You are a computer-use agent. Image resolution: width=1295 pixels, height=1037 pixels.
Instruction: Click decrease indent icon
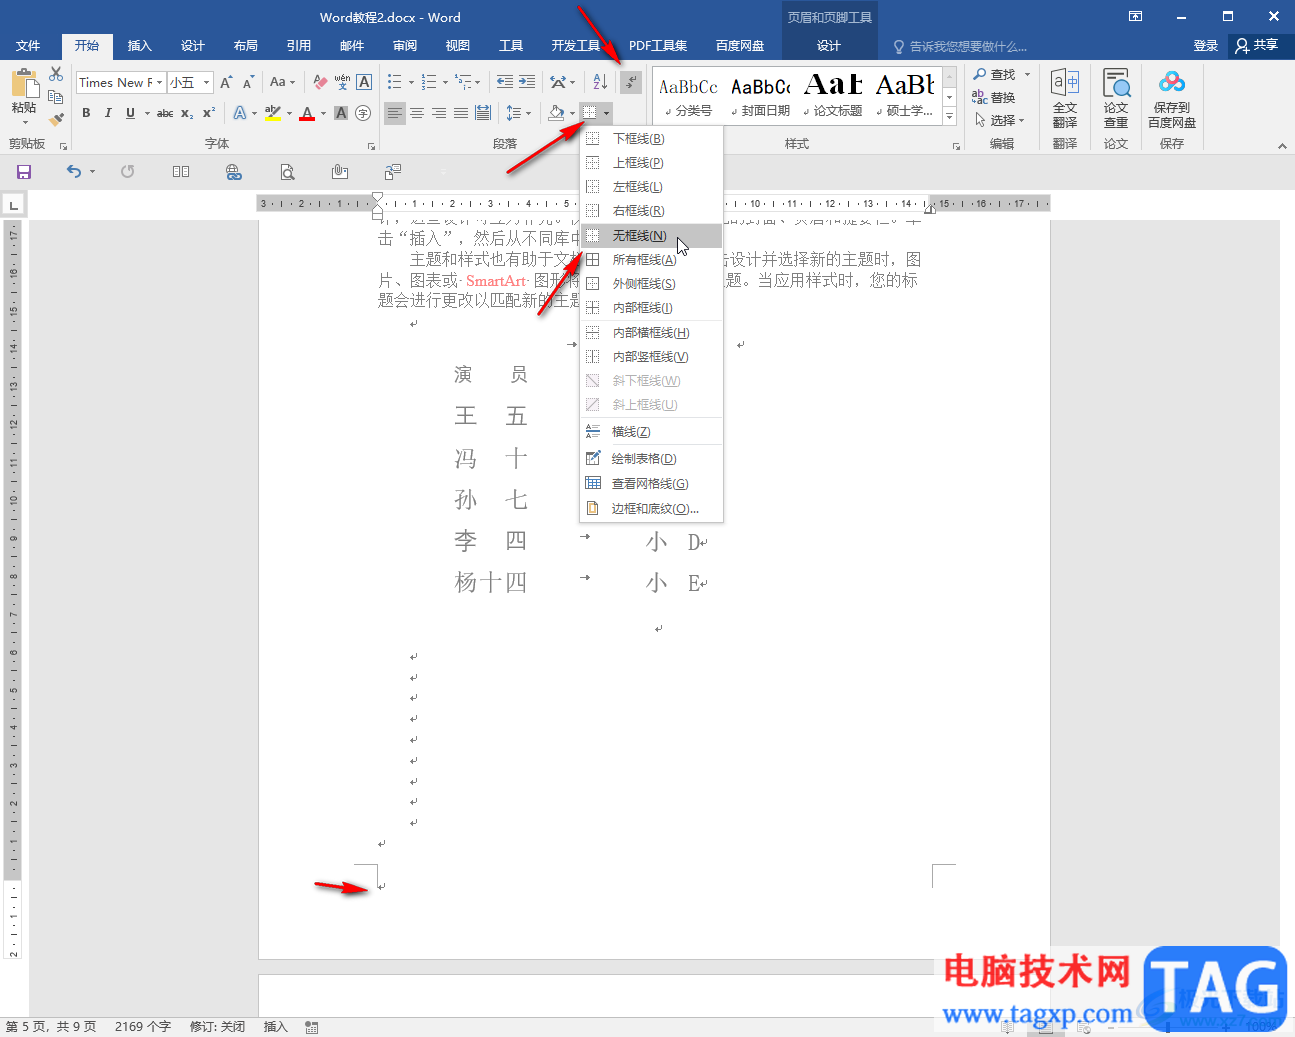[x=505, y=82]
